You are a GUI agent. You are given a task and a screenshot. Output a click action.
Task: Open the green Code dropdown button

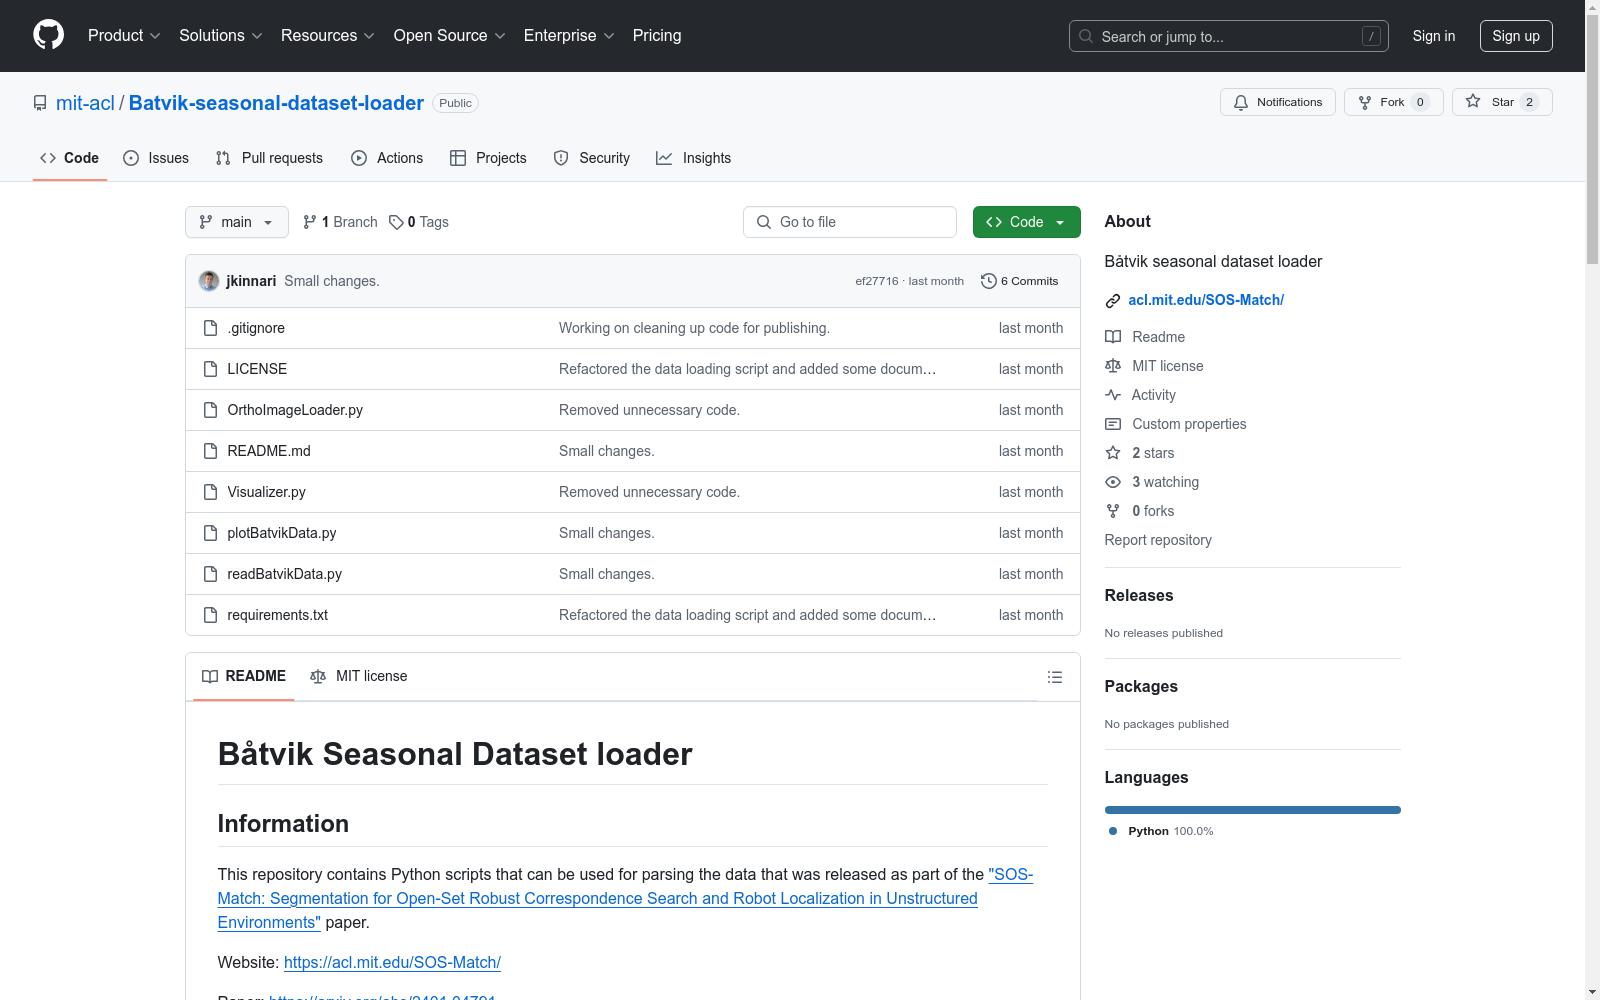click(x=1026, y=222)
